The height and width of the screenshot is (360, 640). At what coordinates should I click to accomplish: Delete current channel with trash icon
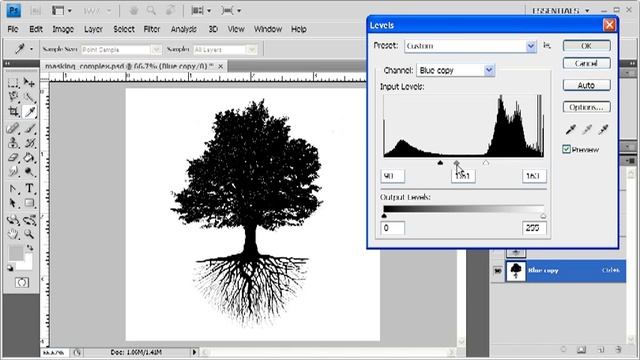tap(619, 350)
